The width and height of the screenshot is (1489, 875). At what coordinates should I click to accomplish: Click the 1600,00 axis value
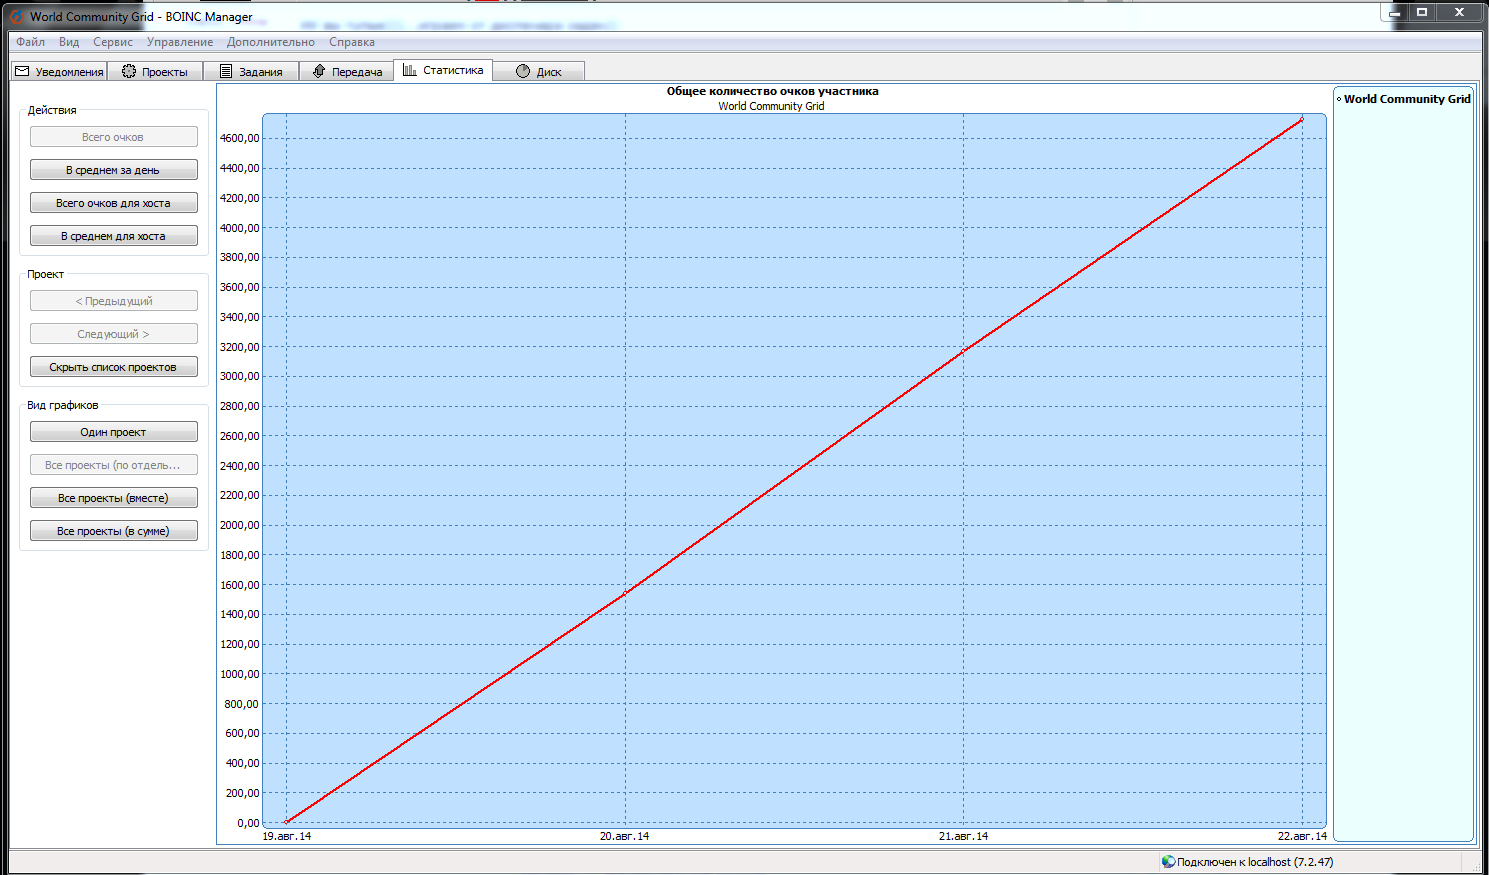point(240,585)
